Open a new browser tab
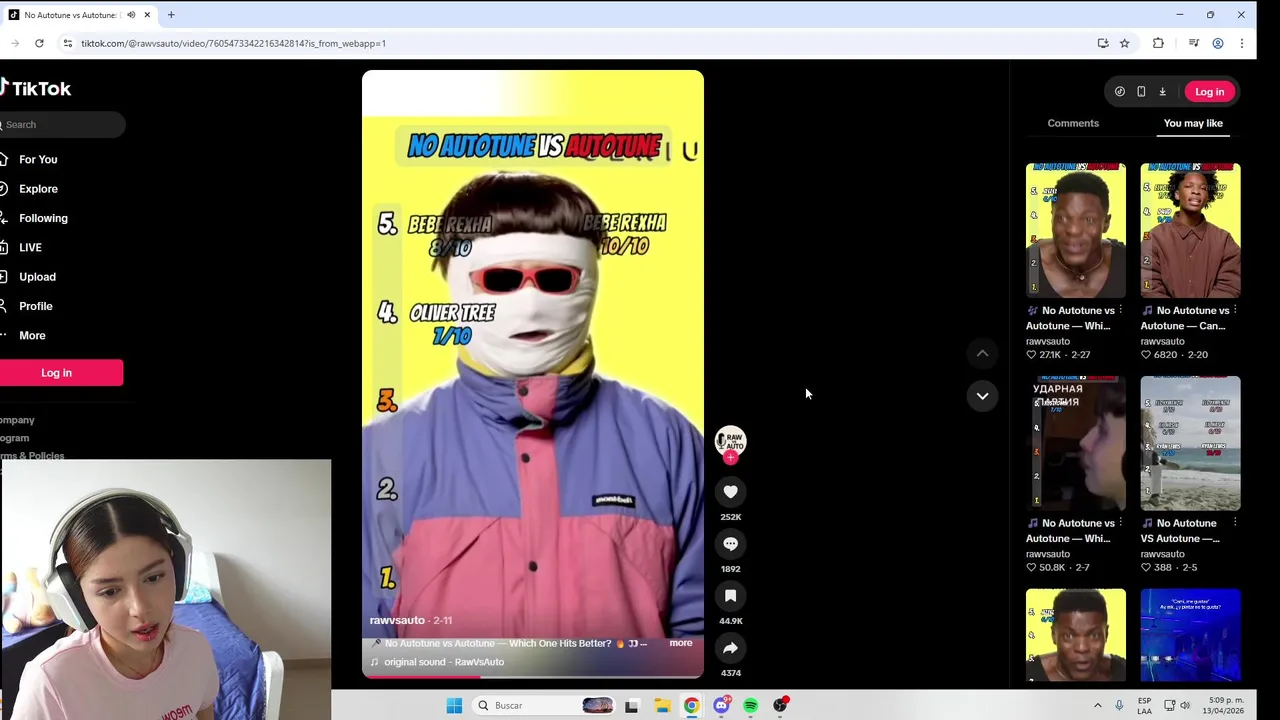Screen dimensions: 1280x720 (x=171, y=15)
